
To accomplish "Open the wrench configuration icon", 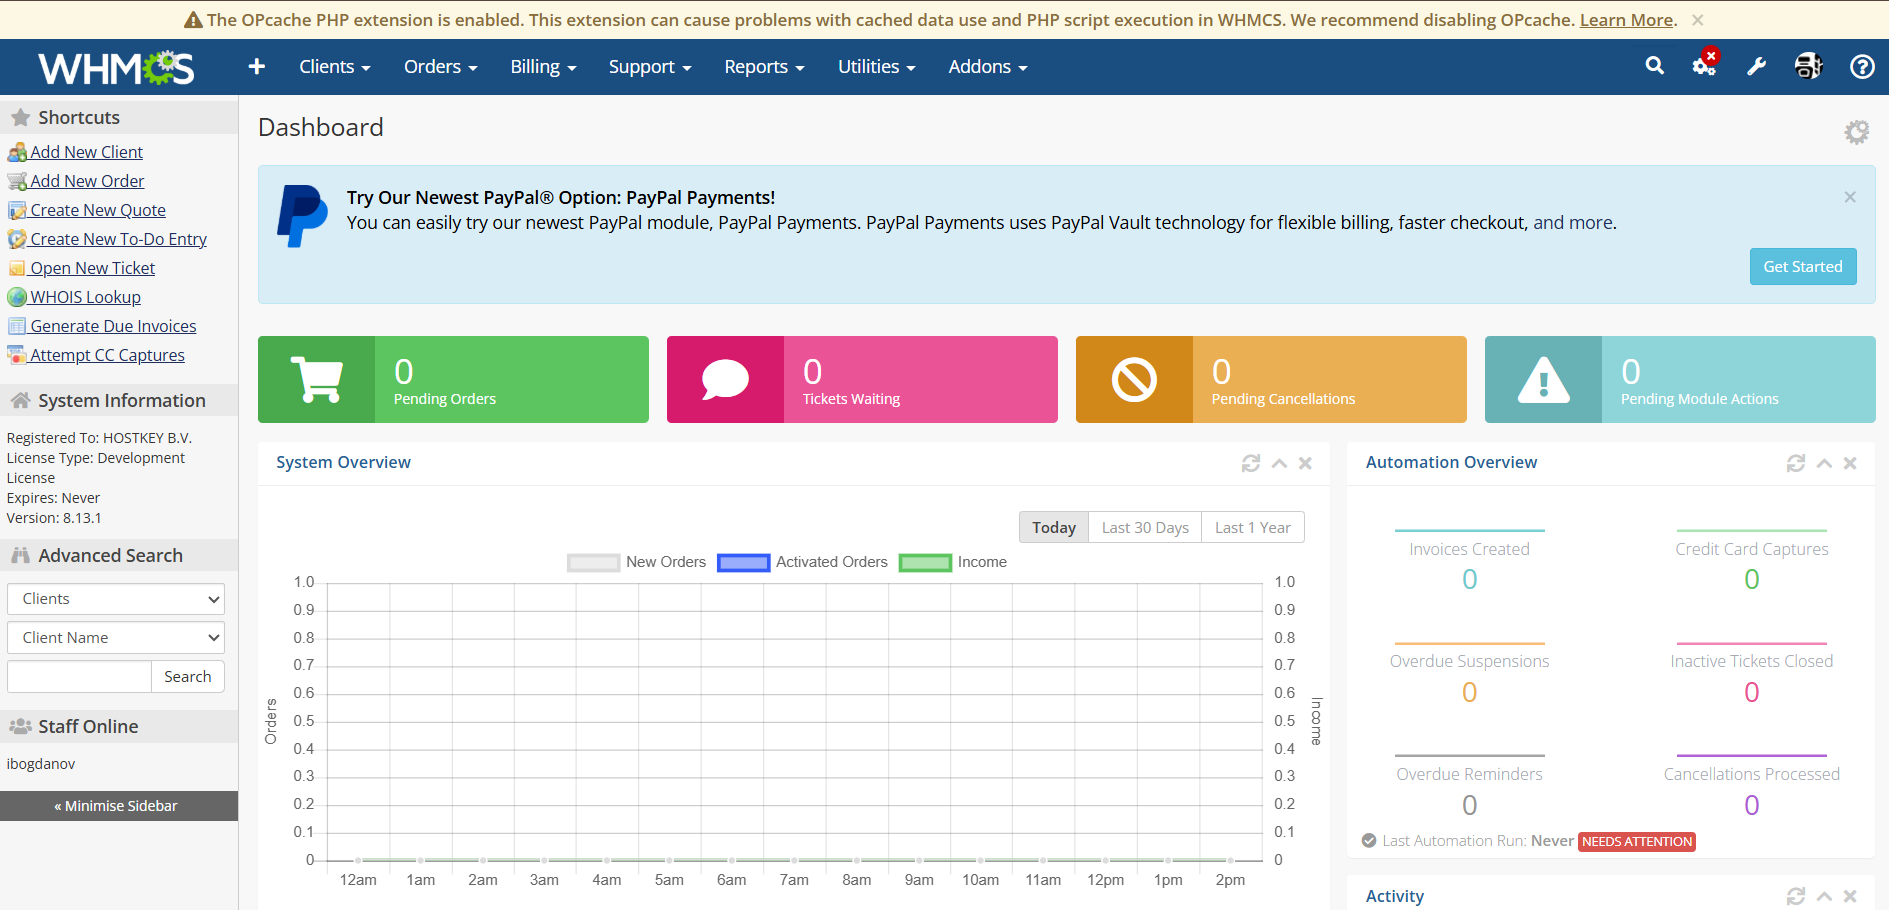I will pyautogui.click(x=1756, y=66).
